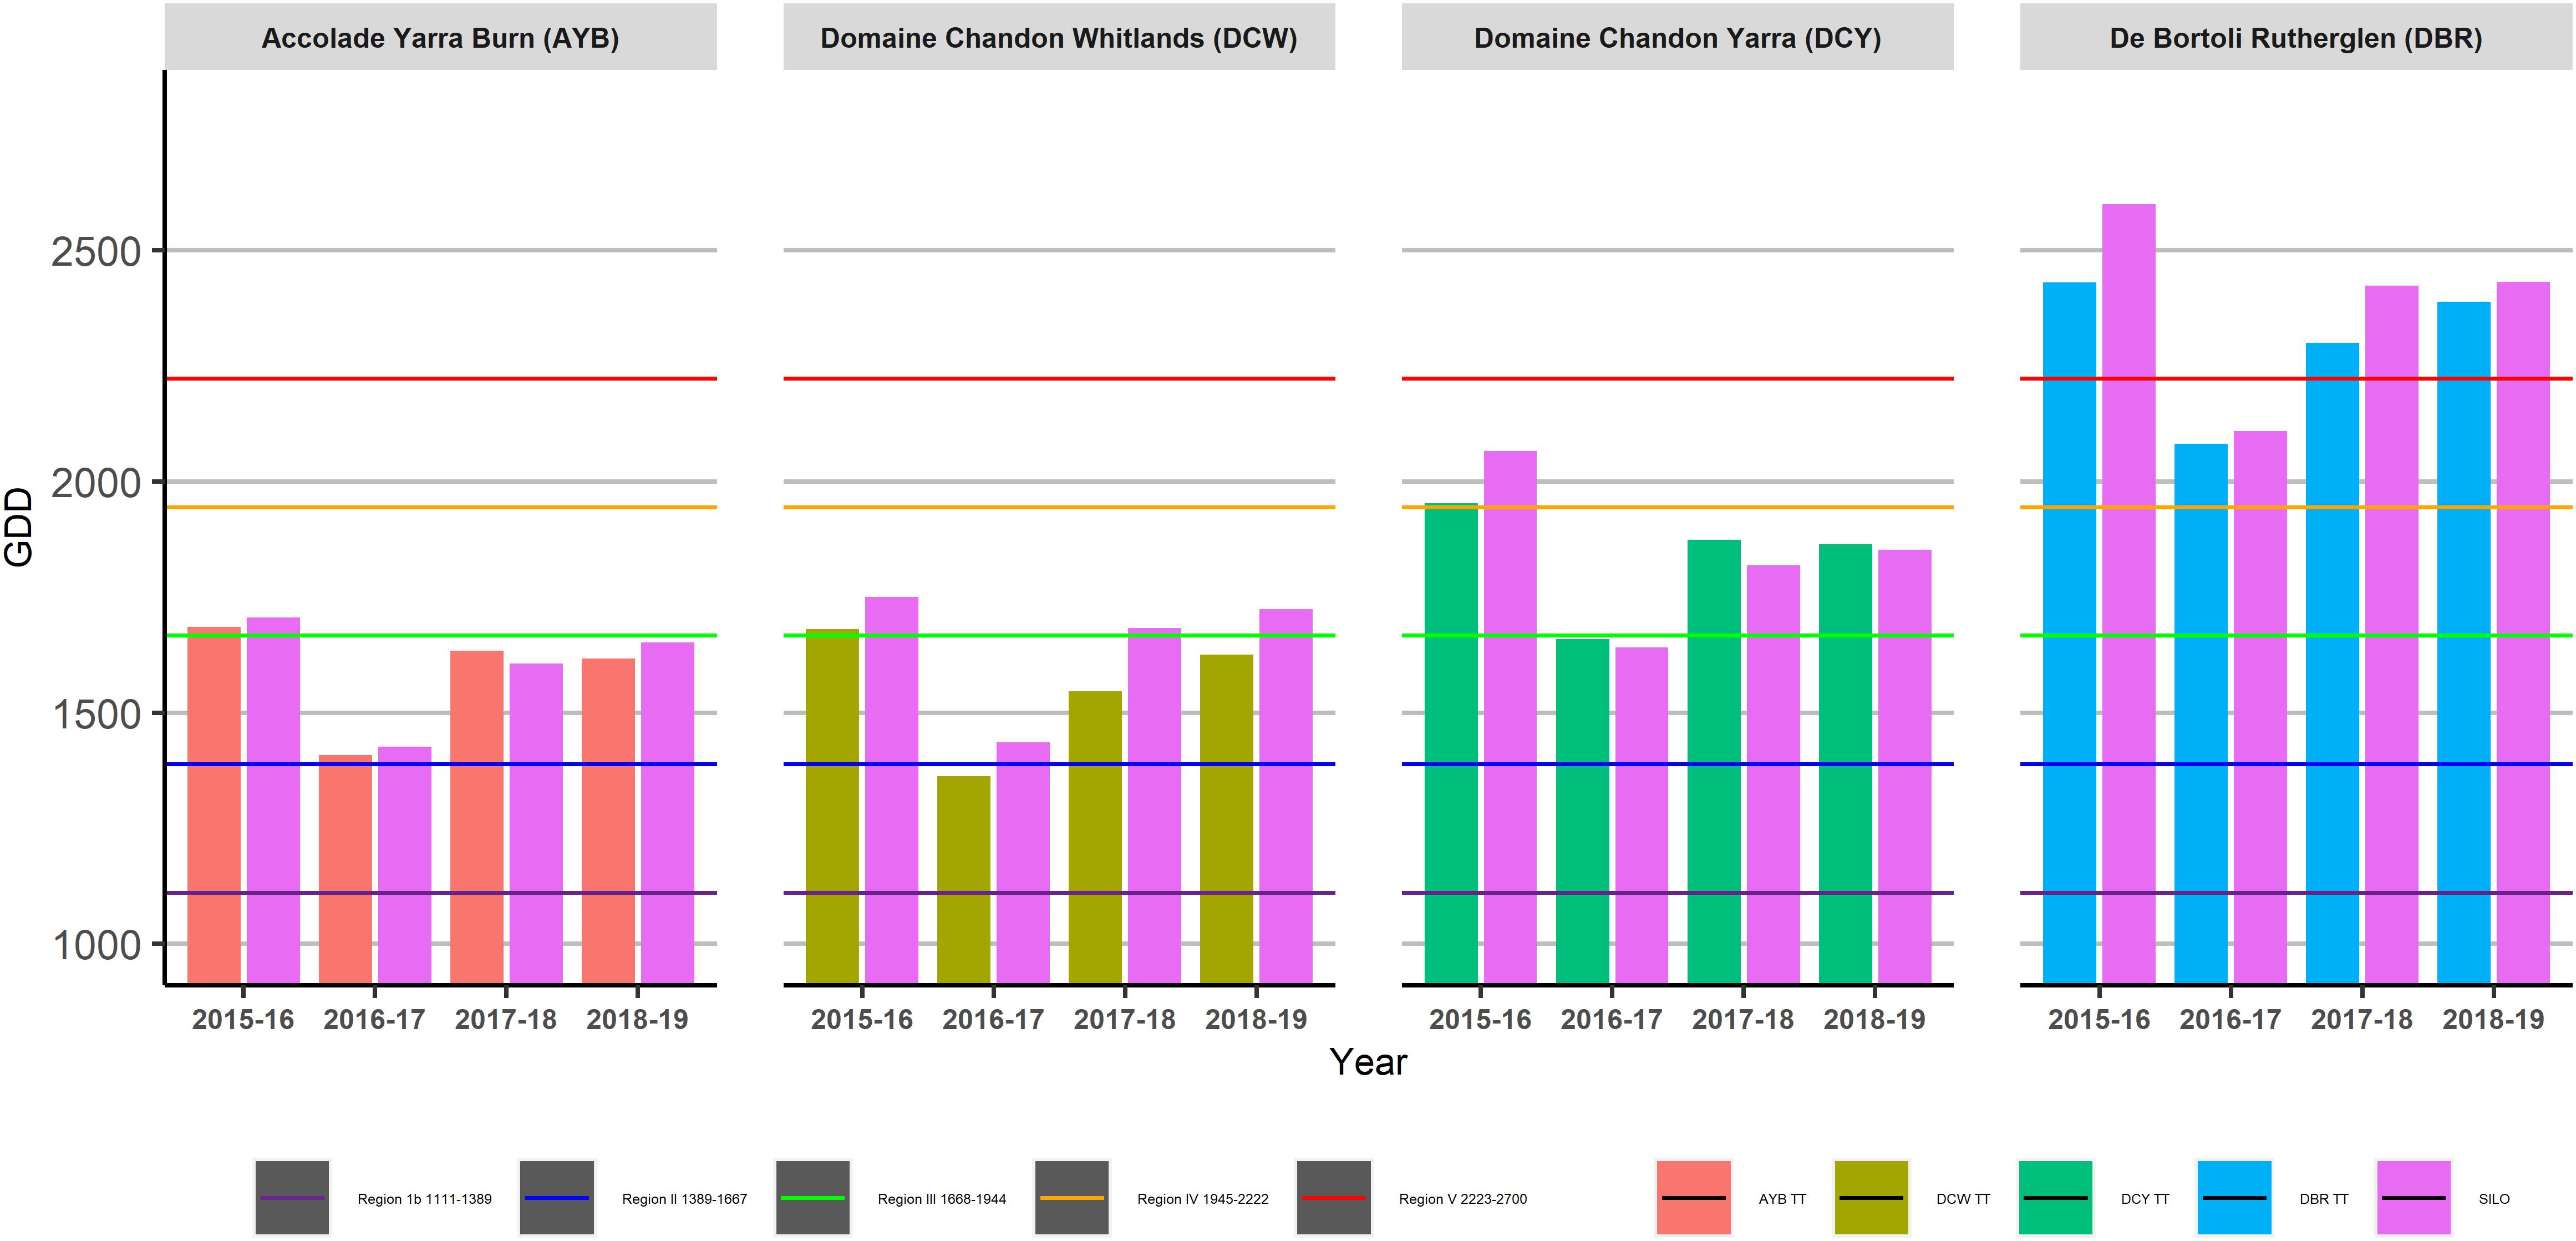Click the 1500 y-axis tick label
This screenshot has width=2576, height=1241.
click(x=96, y=714)
